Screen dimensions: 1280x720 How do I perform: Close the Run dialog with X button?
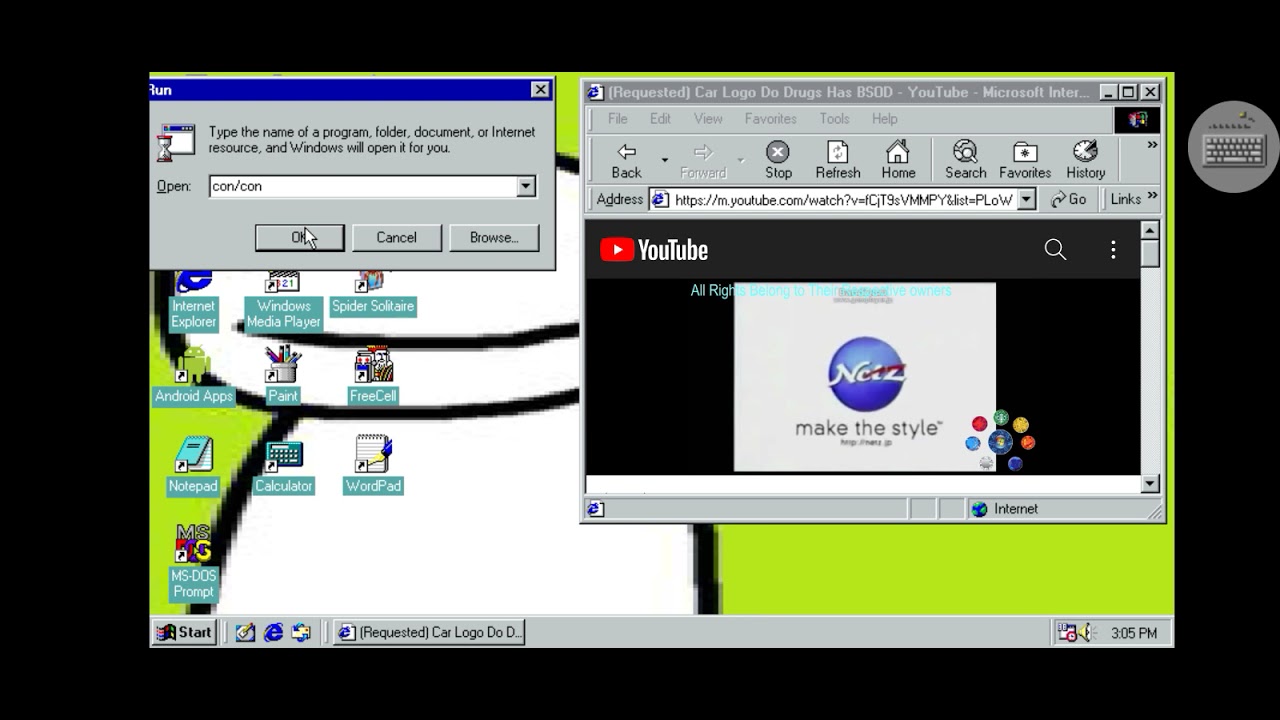point(540,90)
